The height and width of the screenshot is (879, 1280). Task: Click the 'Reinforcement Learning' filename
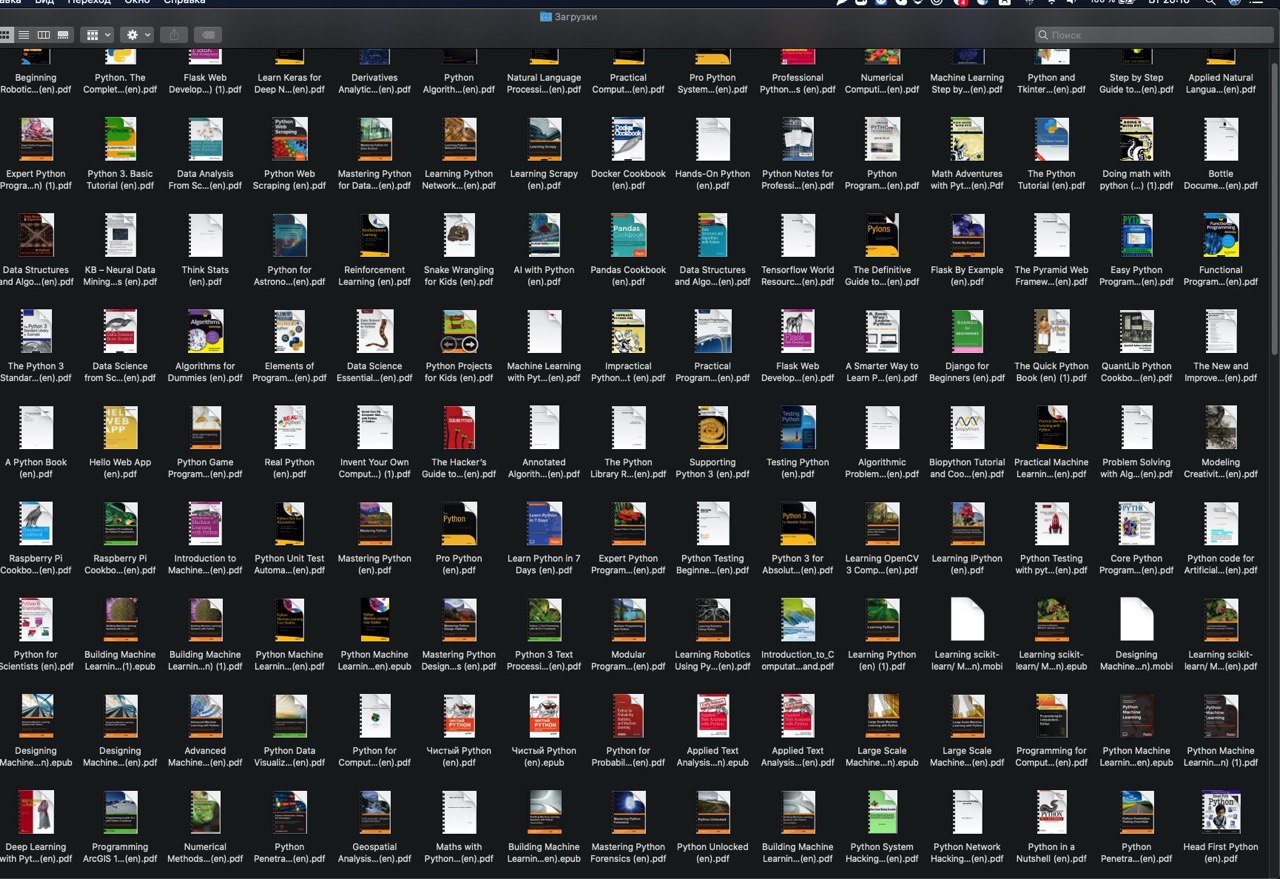[375, 276]
